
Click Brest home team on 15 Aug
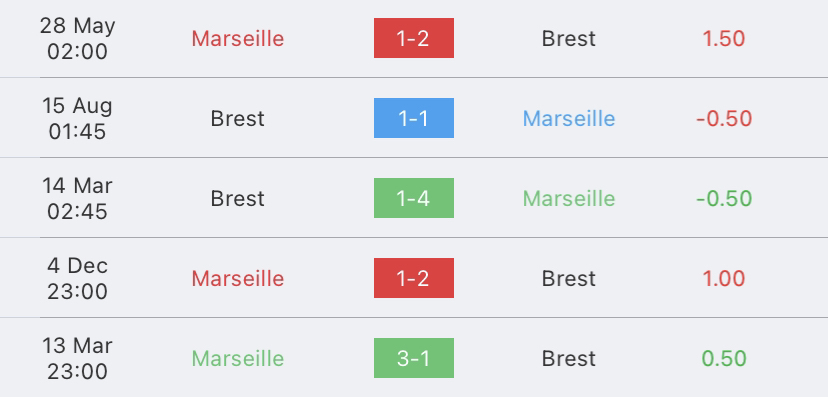[238, 119]
